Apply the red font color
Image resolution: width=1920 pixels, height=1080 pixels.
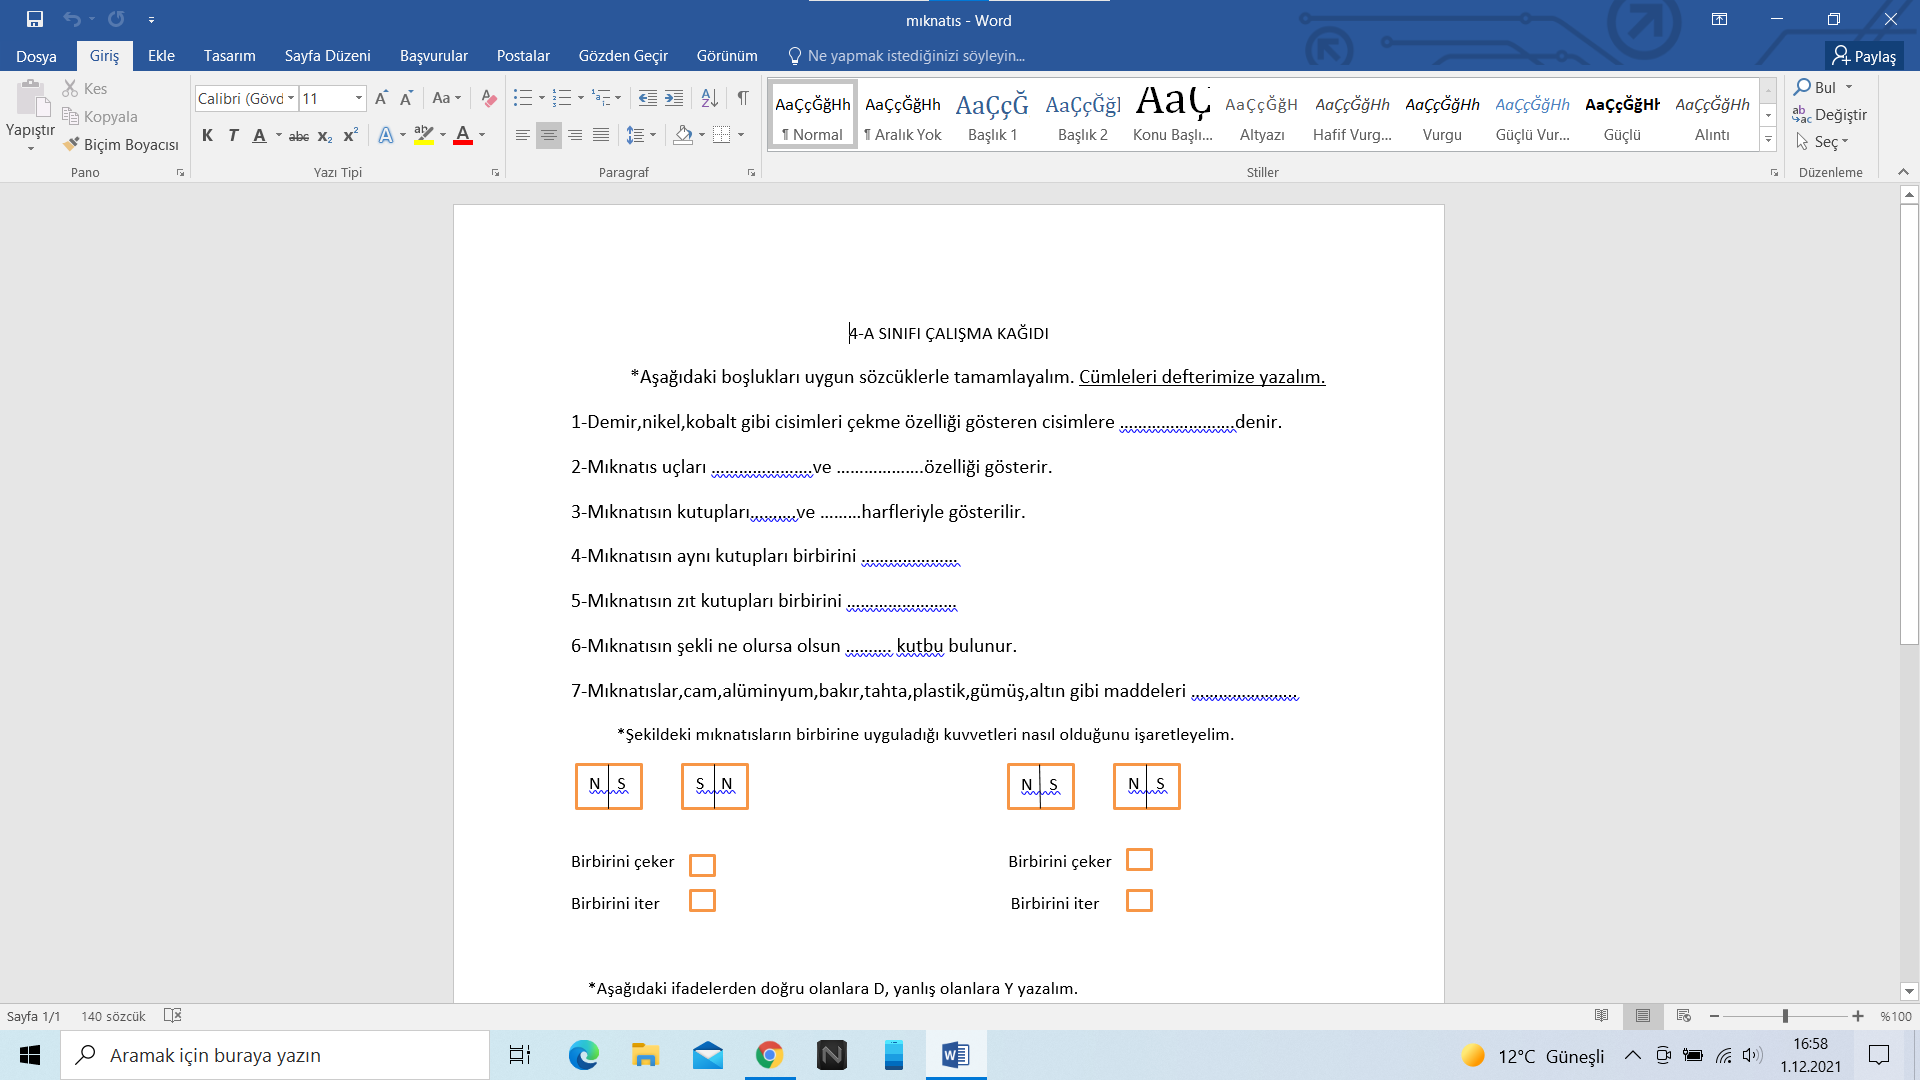463,135
